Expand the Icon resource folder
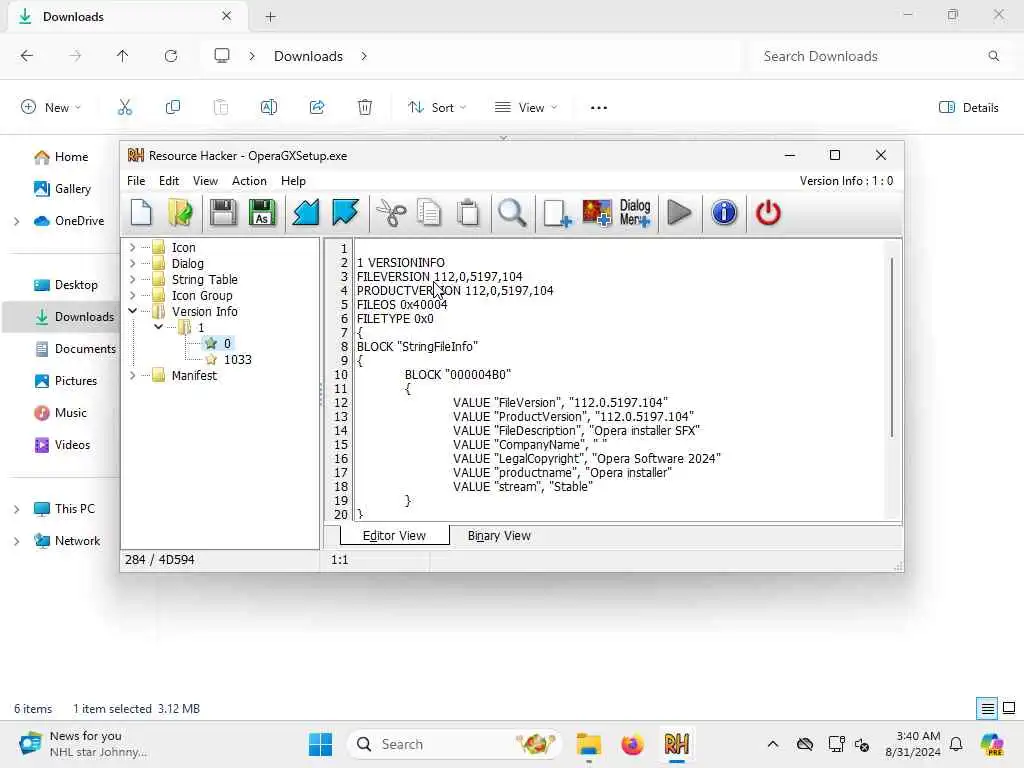The image size is (1024, 768). coord(133,248)
